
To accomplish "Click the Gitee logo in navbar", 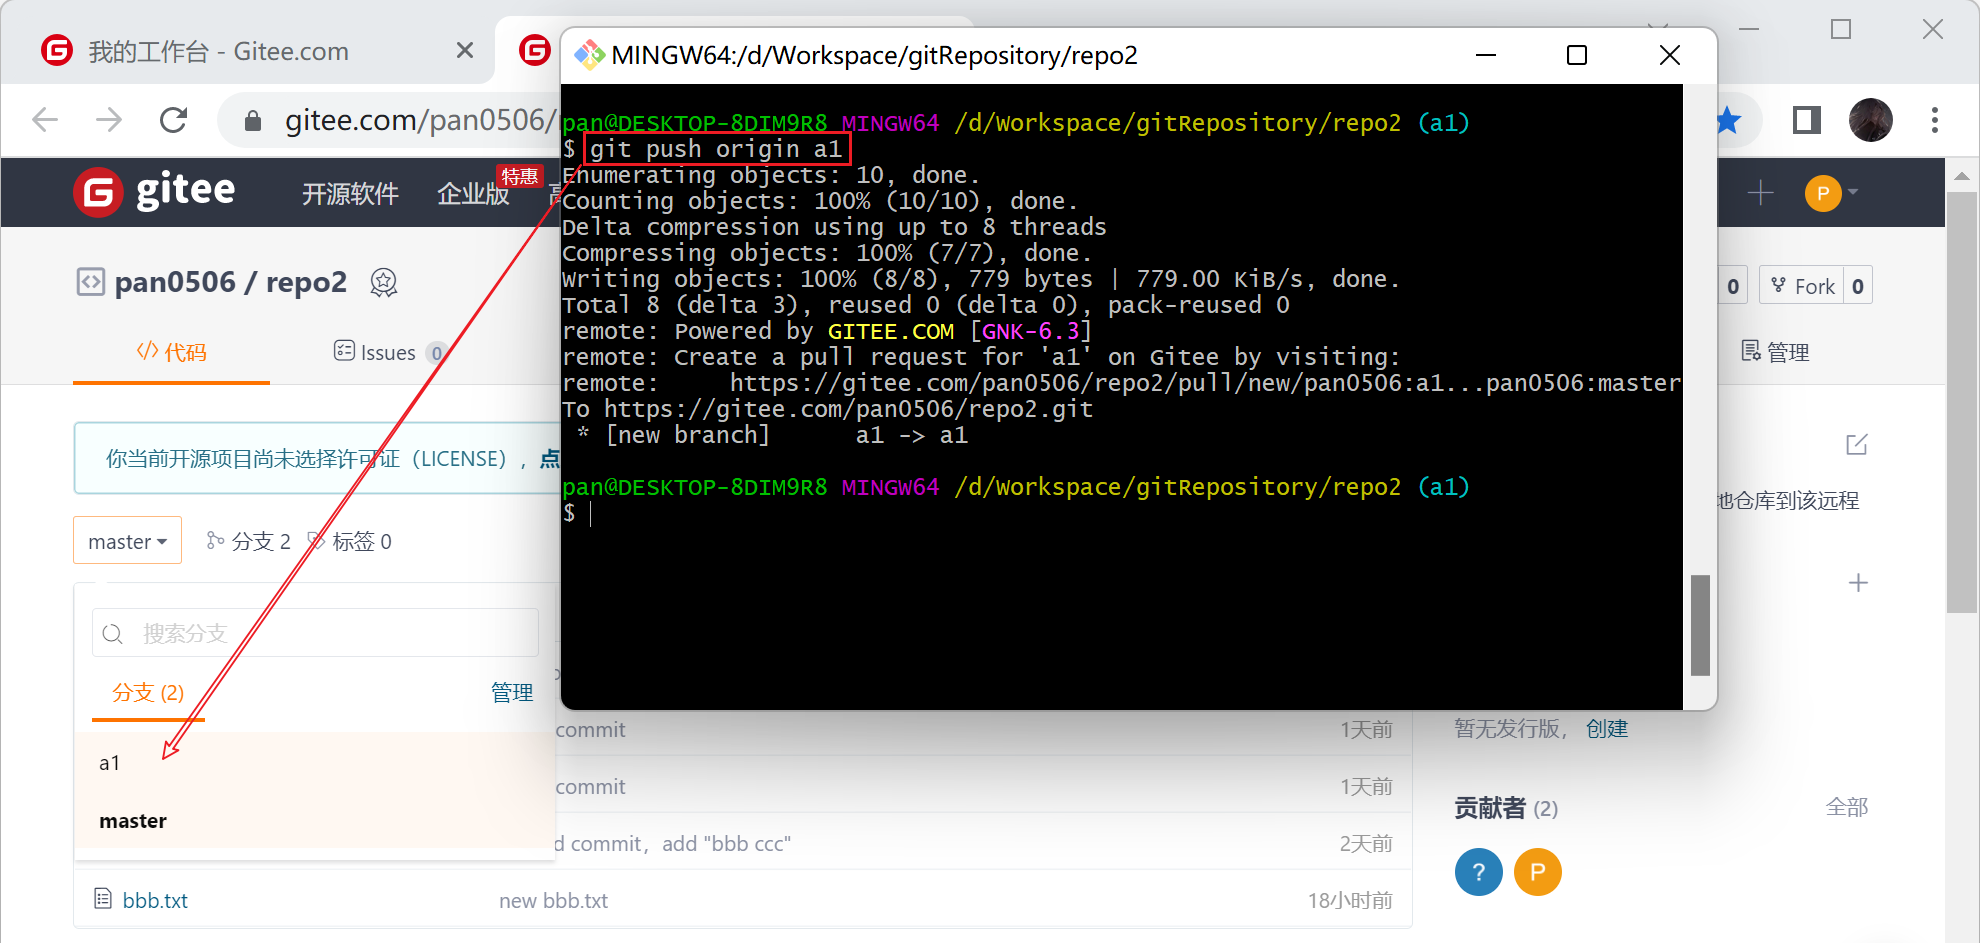I will point(155,192).
